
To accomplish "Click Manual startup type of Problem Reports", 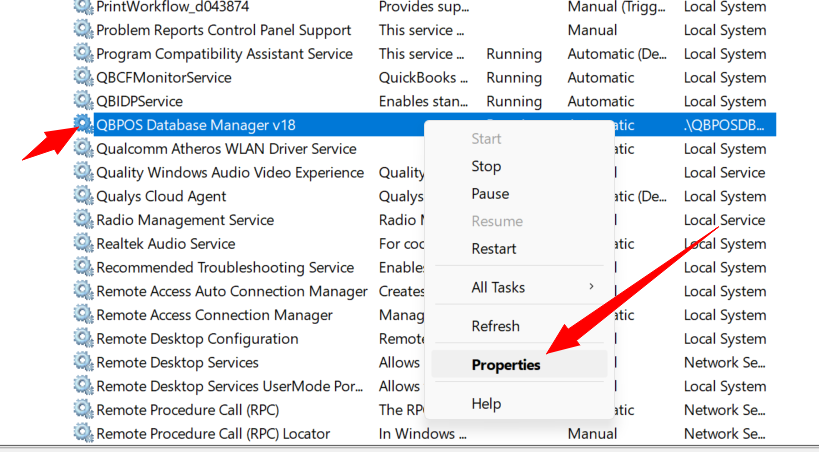I will (x=592, y=30).
